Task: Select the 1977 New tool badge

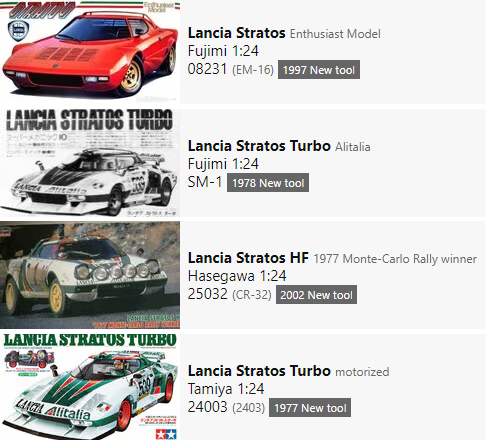Action: (x=310, y=408)
